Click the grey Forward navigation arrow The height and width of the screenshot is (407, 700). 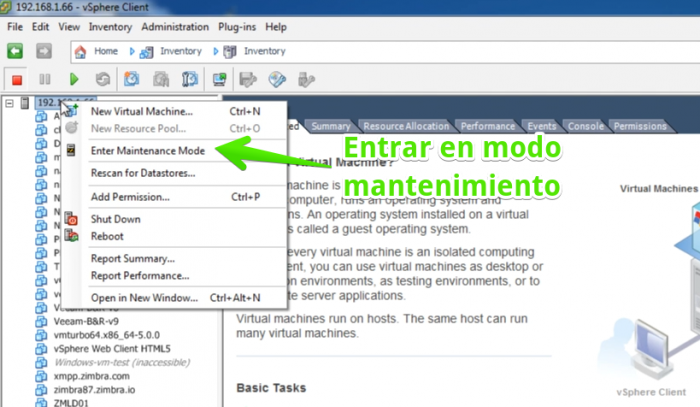click(44, 51)
